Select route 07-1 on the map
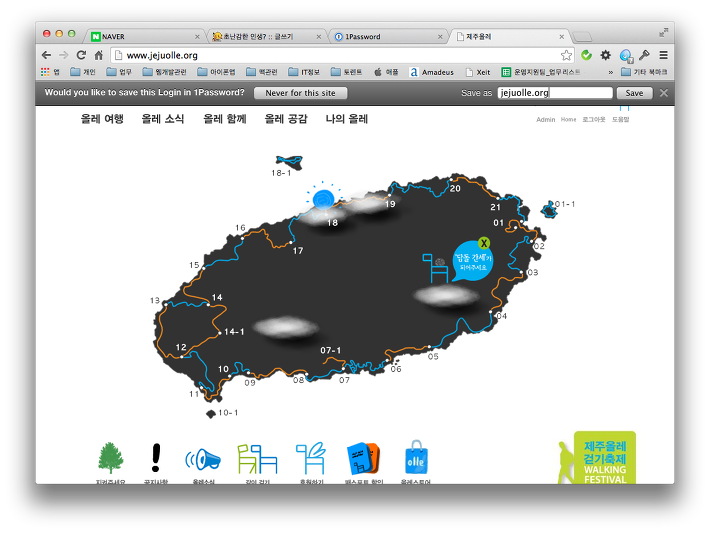Screen dimensions: 710x533 click(331, 350)
